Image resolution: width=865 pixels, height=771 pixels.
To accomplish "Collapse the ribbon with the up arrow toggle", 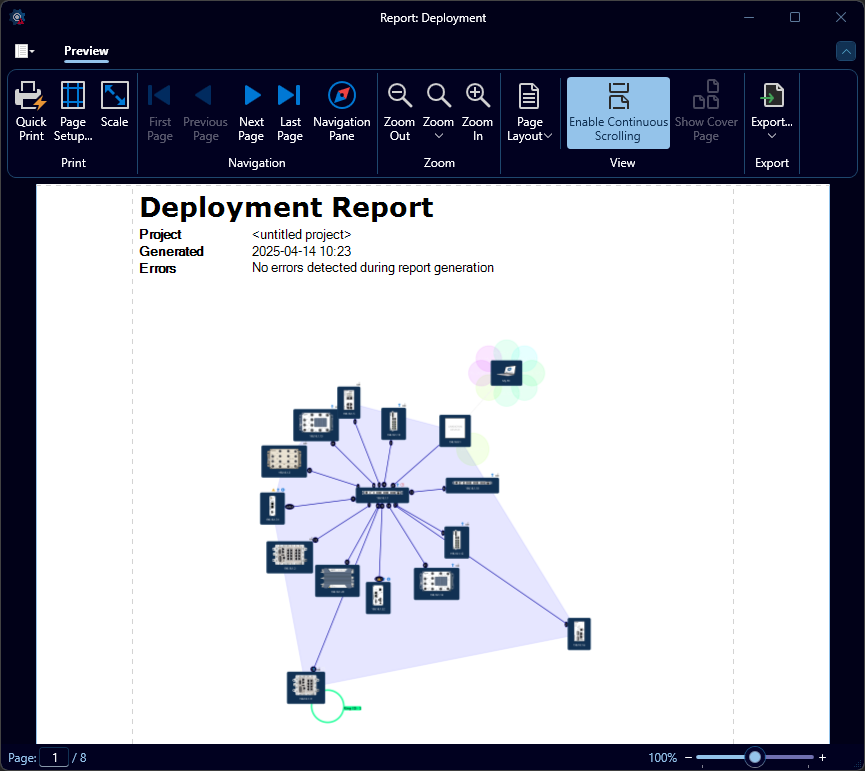I will (x=845, y=51).
